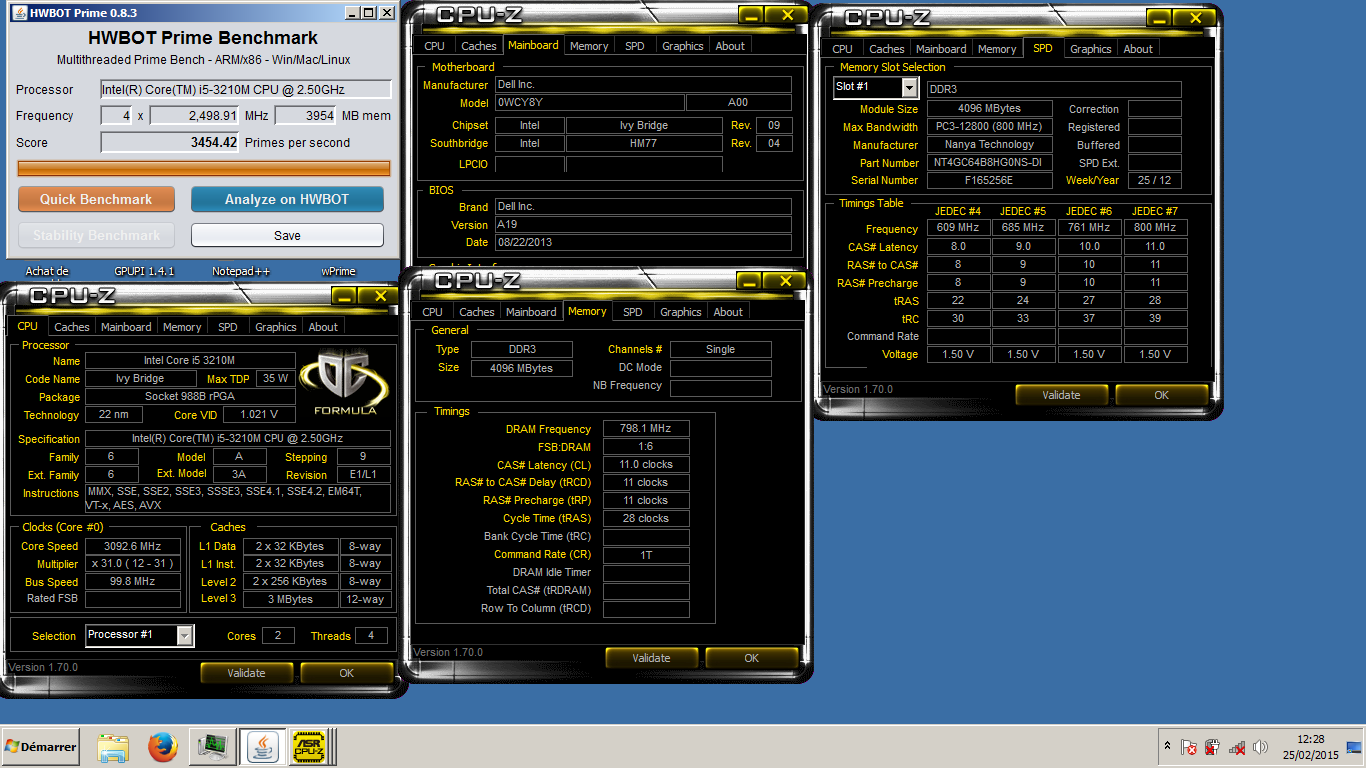Click Validate in the CPU tab CPU-Z window

(x=246, y=673)
